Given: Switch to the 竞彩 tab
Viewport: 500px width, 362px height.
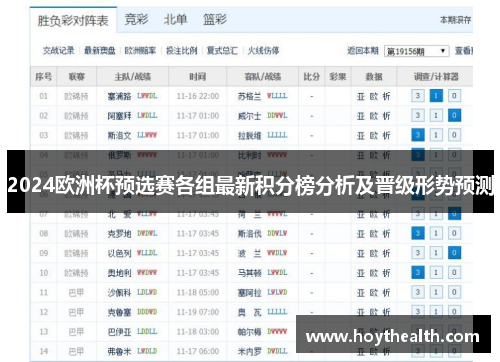Looking at the screenshot, I should click(x=136, y=20).
